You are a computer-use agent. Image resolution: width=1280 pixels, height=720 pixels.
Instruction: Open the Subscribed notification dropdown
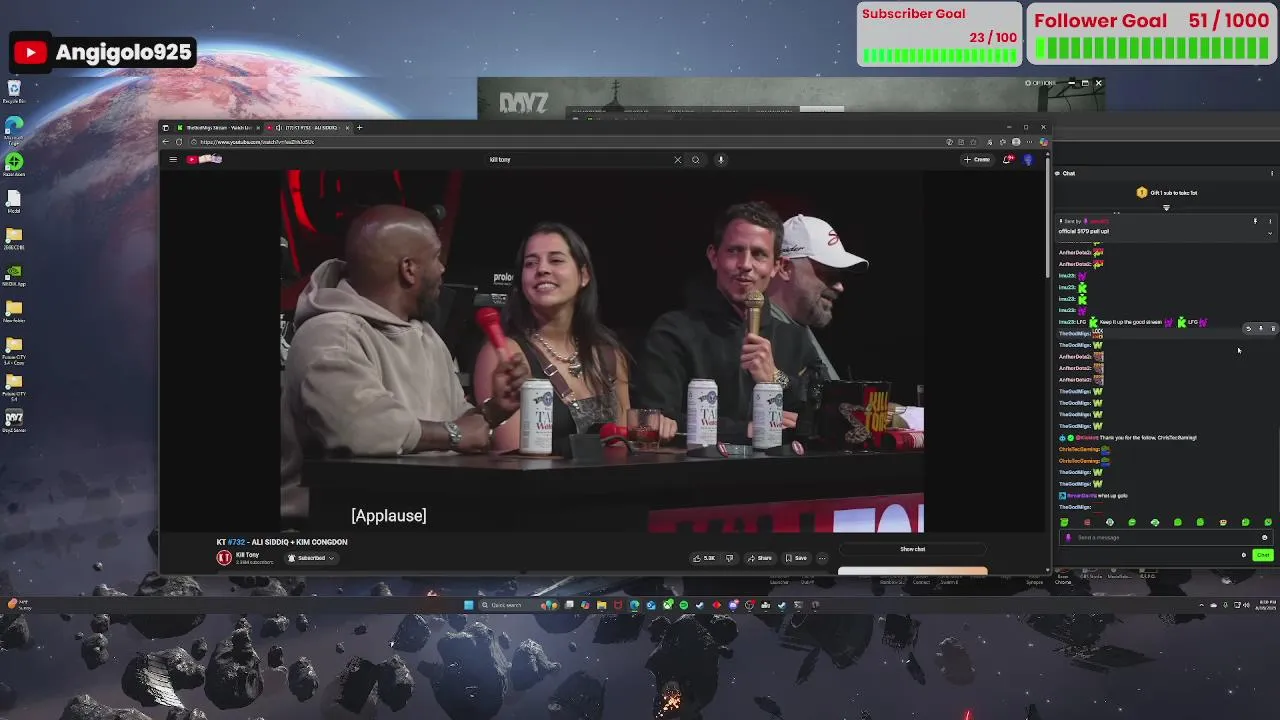[311, 558]
